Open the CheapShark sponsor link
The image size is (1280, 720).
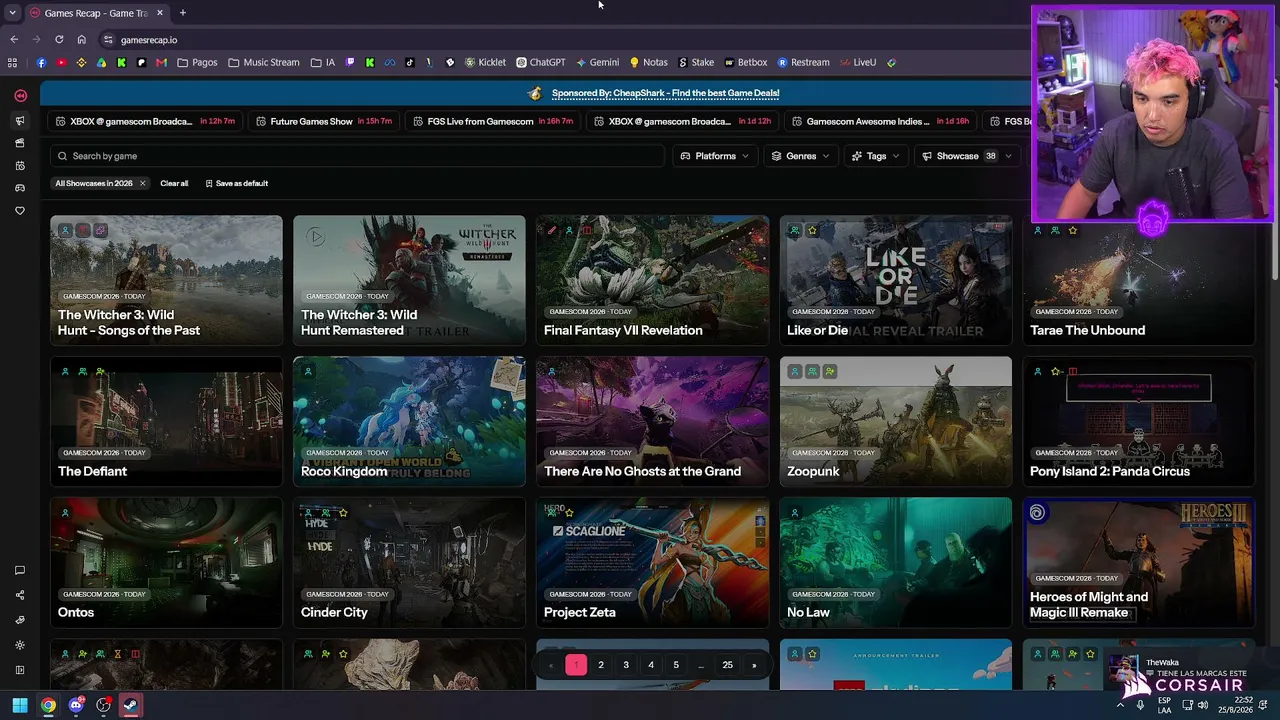point(666,93)
